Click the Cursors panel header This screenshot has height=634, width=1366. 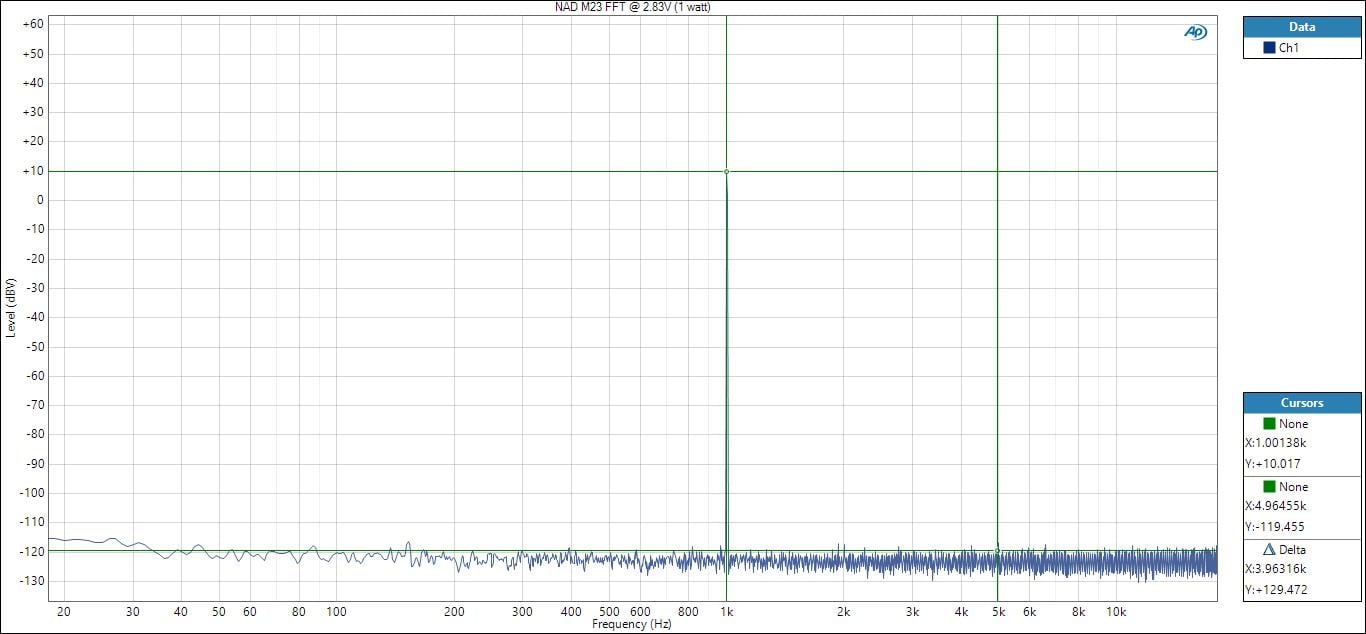(1302, 403)
